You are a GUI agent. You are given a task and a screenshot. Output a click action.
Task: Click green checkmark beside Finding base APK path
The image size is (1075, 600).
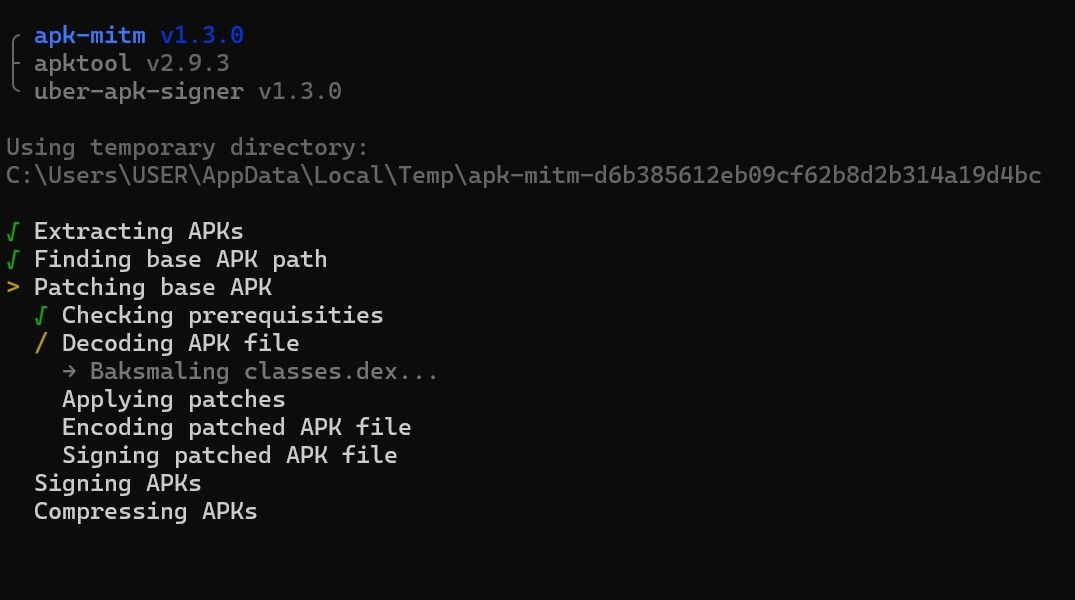pos(13,260)
